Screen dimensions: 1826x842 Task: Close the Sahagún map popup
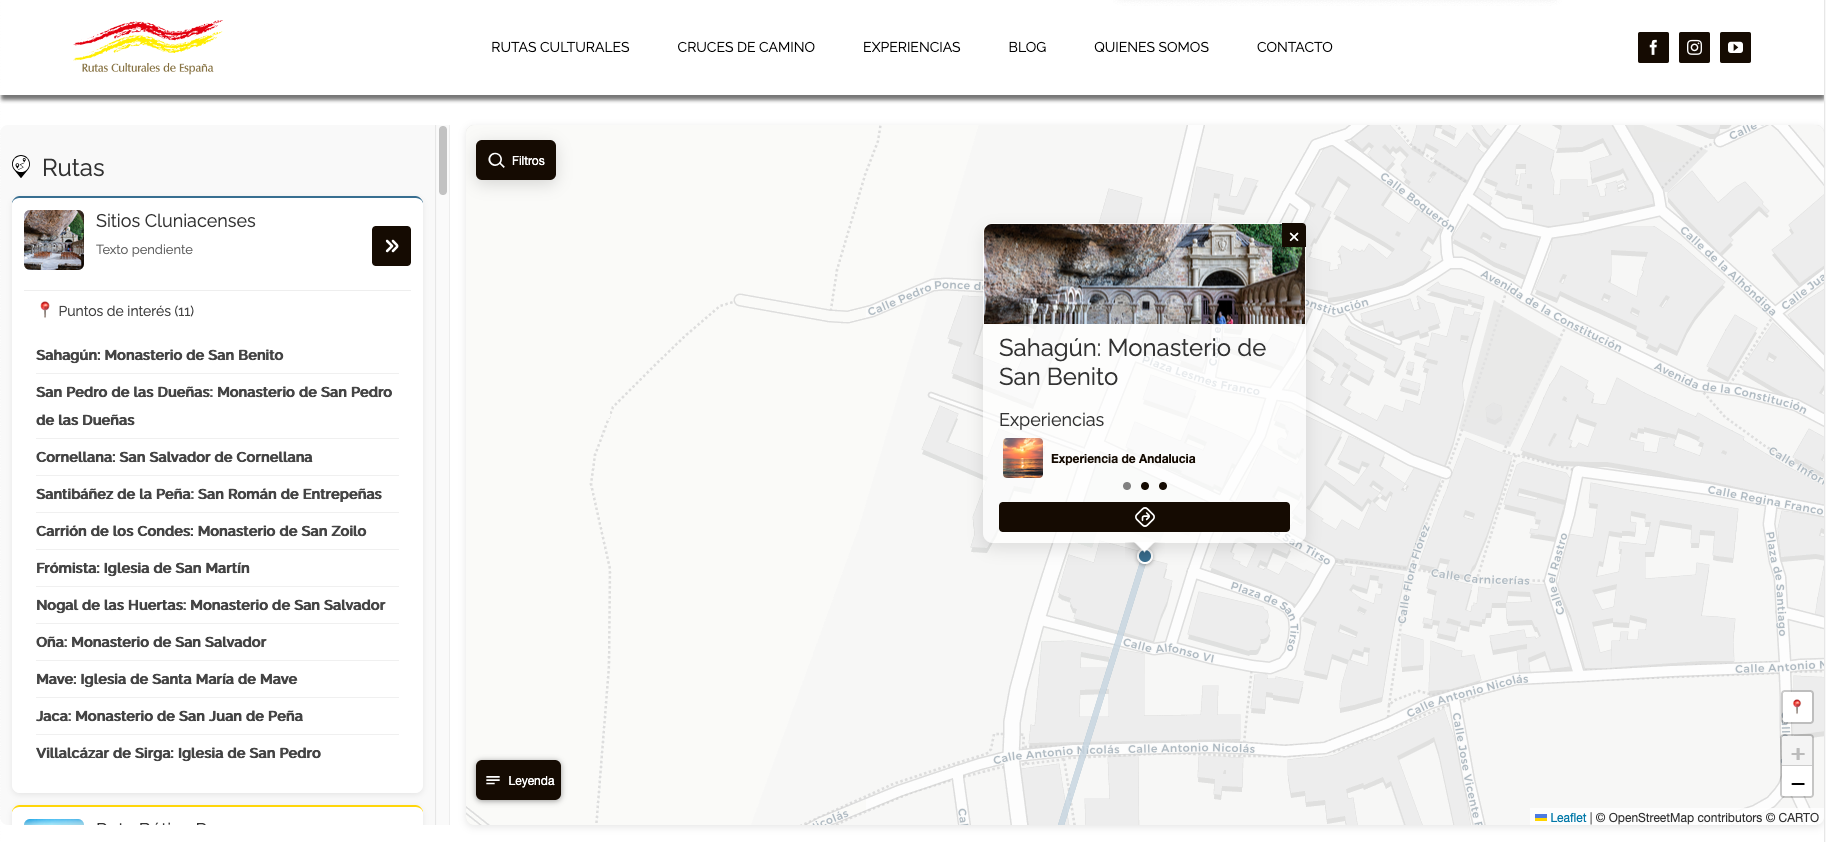coord(1294,236)
